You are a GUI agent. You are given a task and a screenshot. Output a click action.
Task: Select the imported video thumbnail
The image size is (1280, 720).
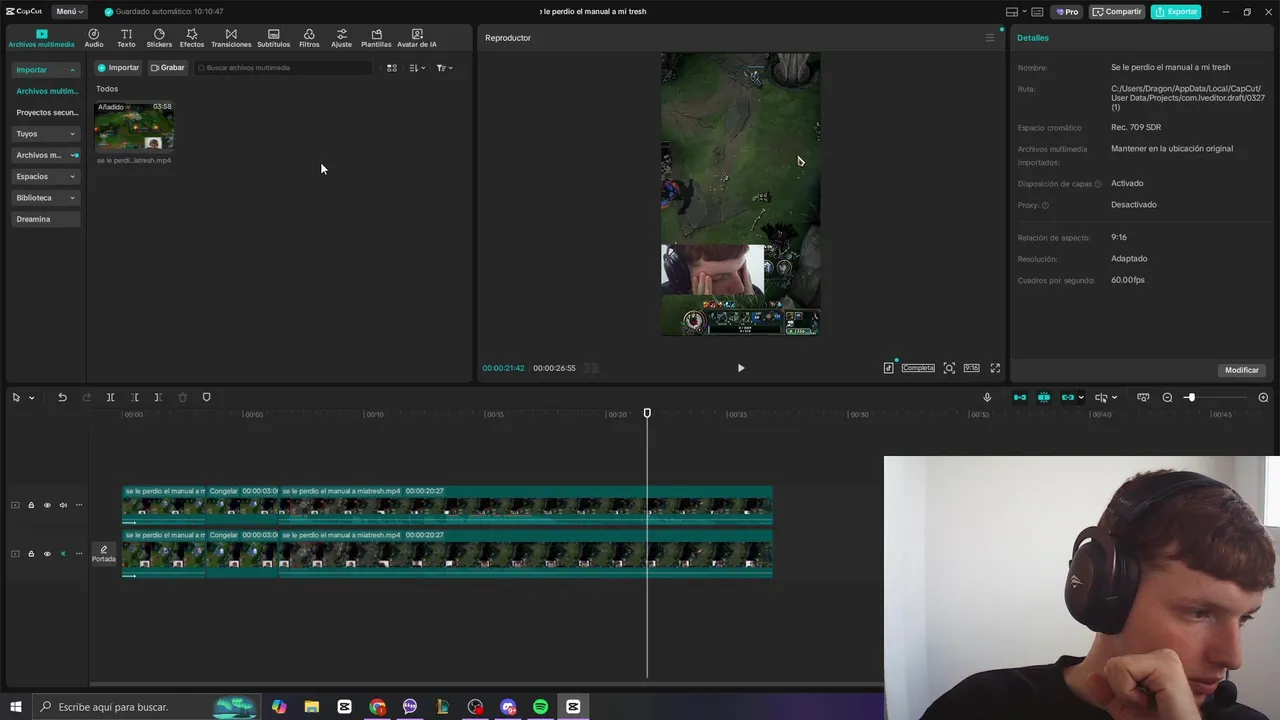[x=134, y=126]
